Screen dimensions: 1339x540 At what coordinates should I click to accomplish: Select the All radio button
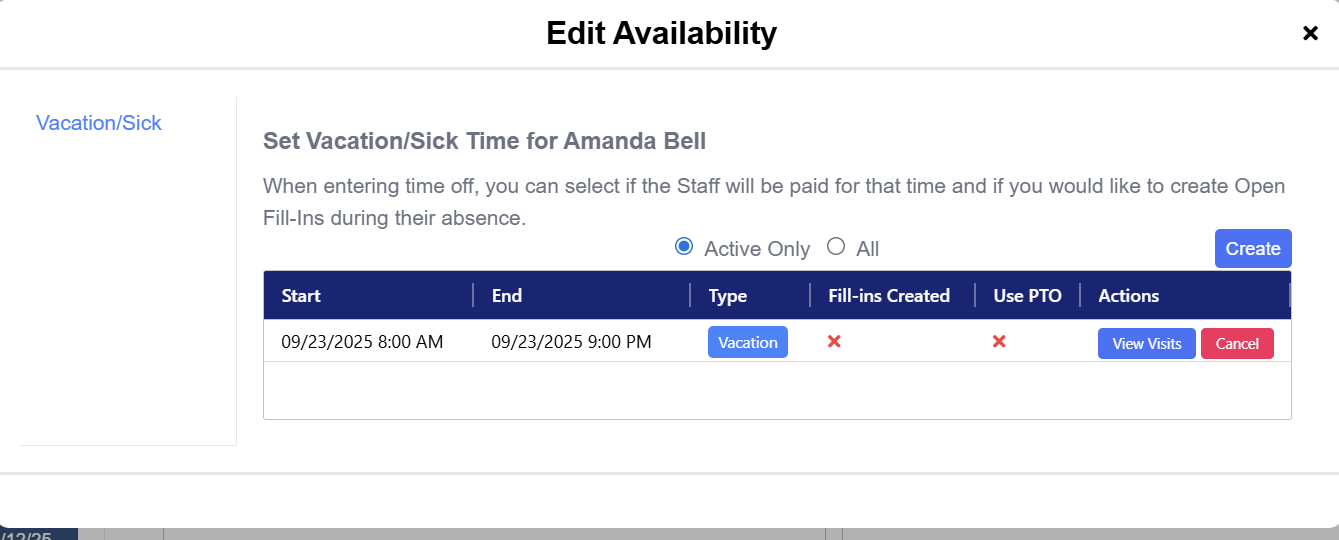pos(836,247)
